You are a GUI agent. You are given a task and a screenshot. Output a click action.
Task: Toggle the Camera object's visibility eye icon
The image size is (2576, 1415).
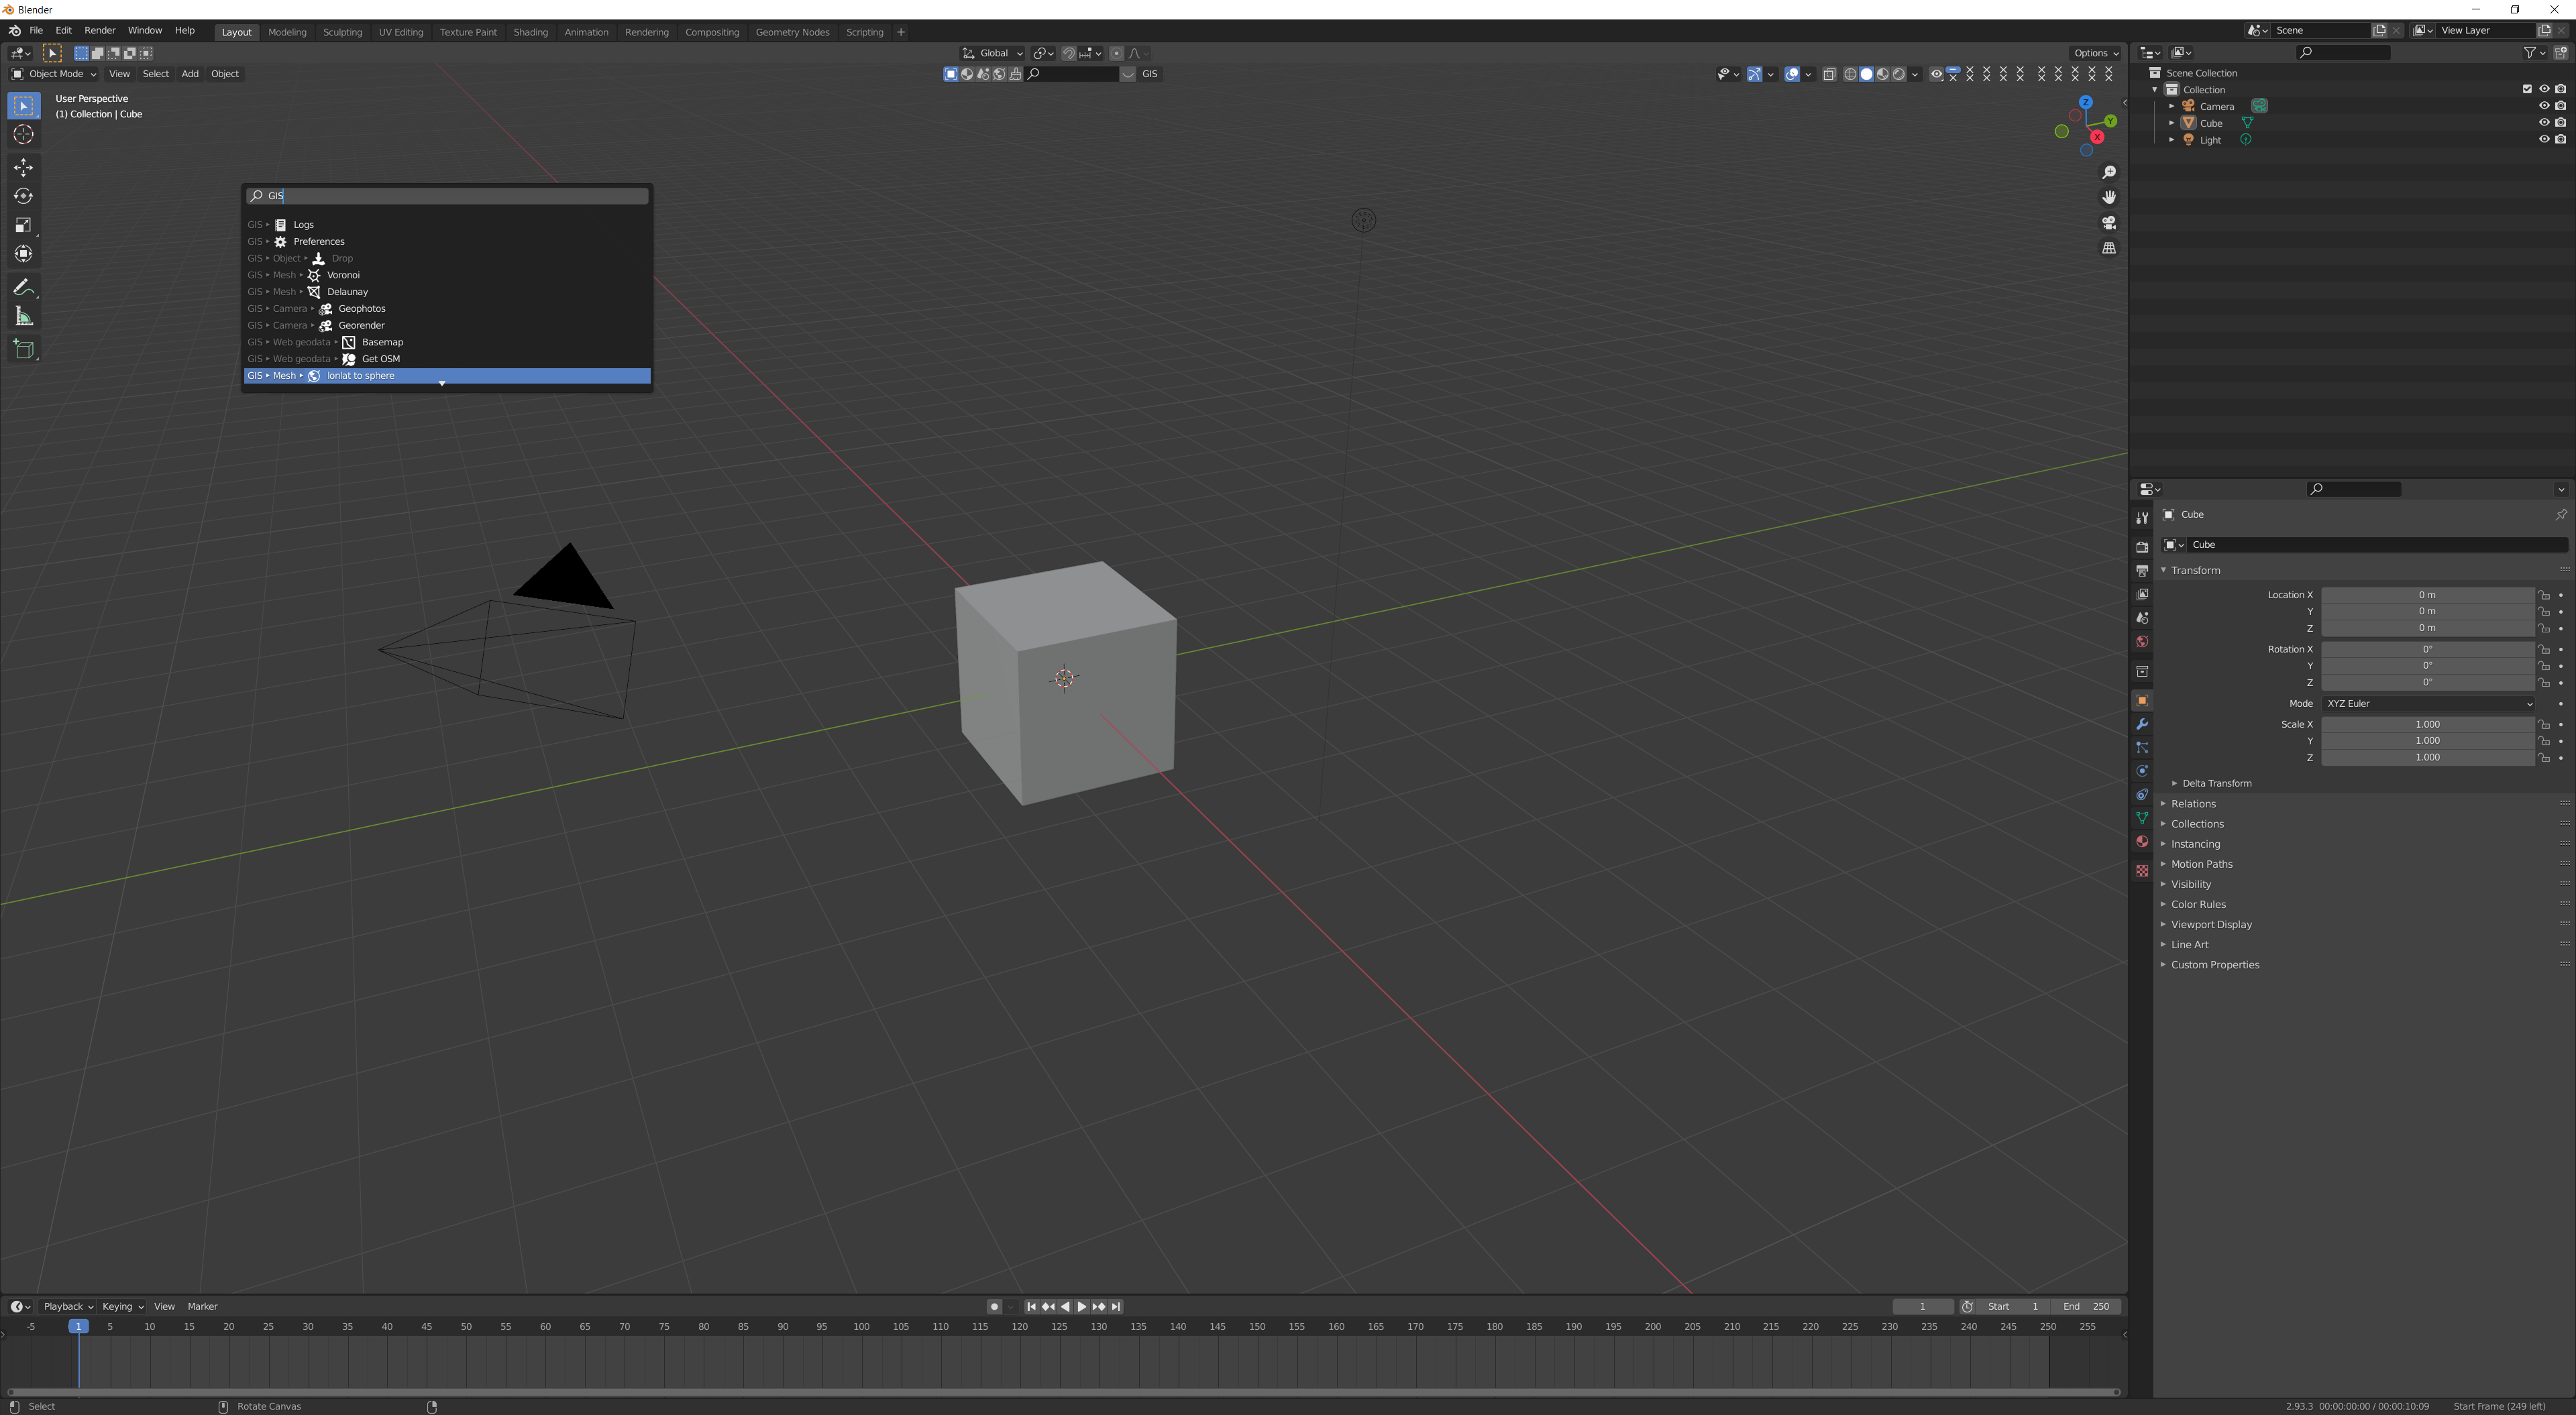2545,105
